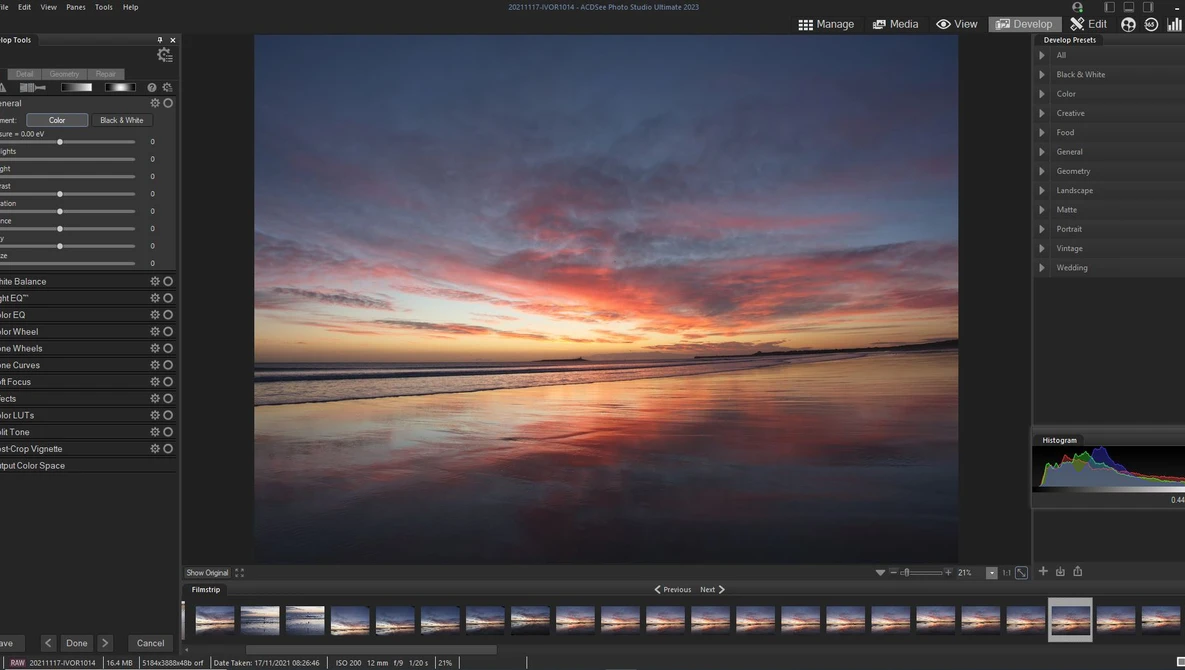Expand the Wedding presets category
Image resolution: width=1185 pixels, height=670 pixels.
(1042, 267)
